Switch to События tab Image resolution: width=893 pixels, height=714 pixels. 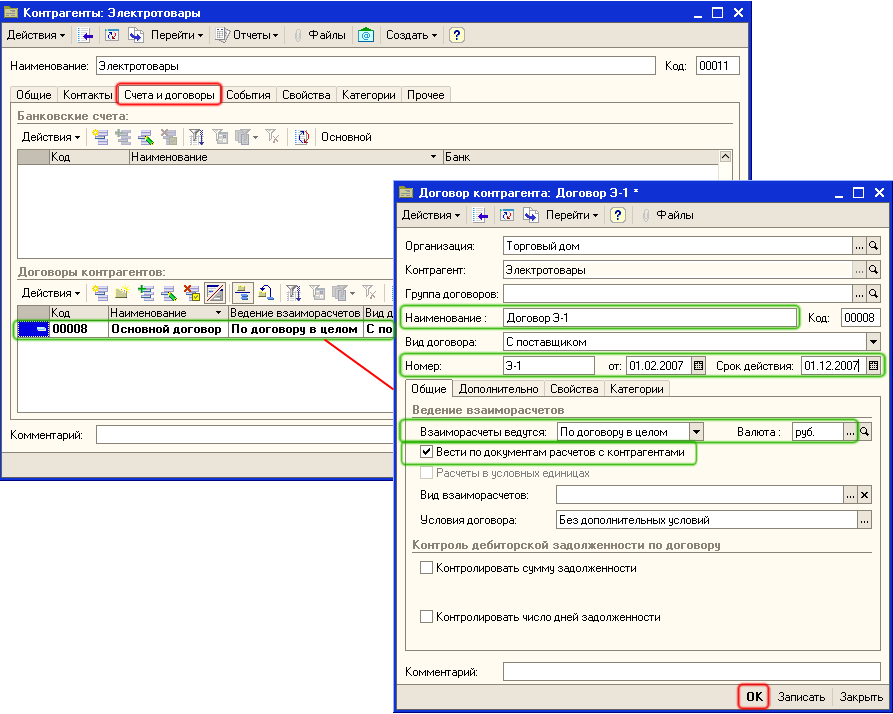[248, 95]
